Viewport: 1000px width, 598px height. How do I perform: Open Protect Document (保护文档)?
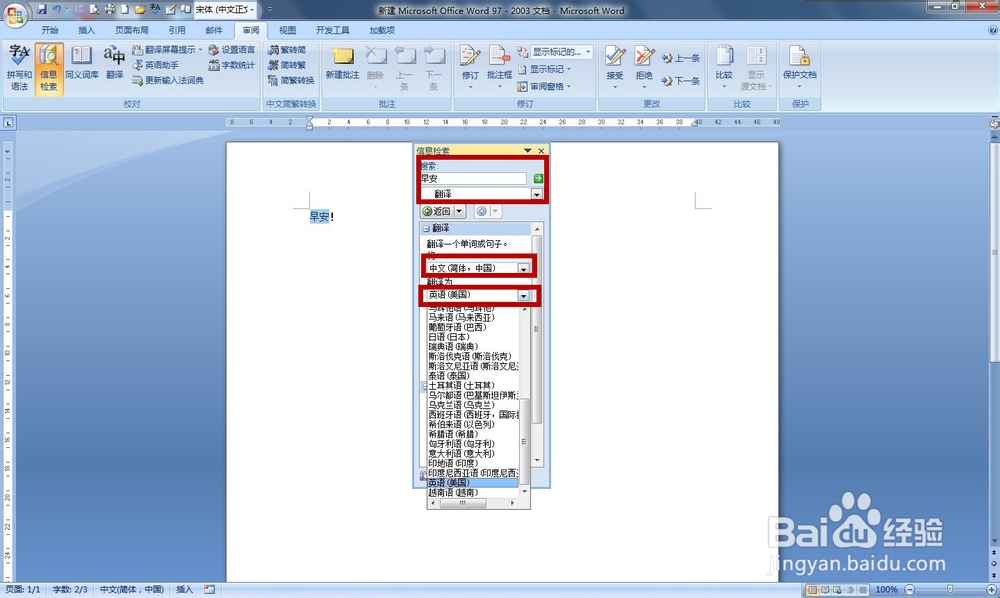coord(799,62)
